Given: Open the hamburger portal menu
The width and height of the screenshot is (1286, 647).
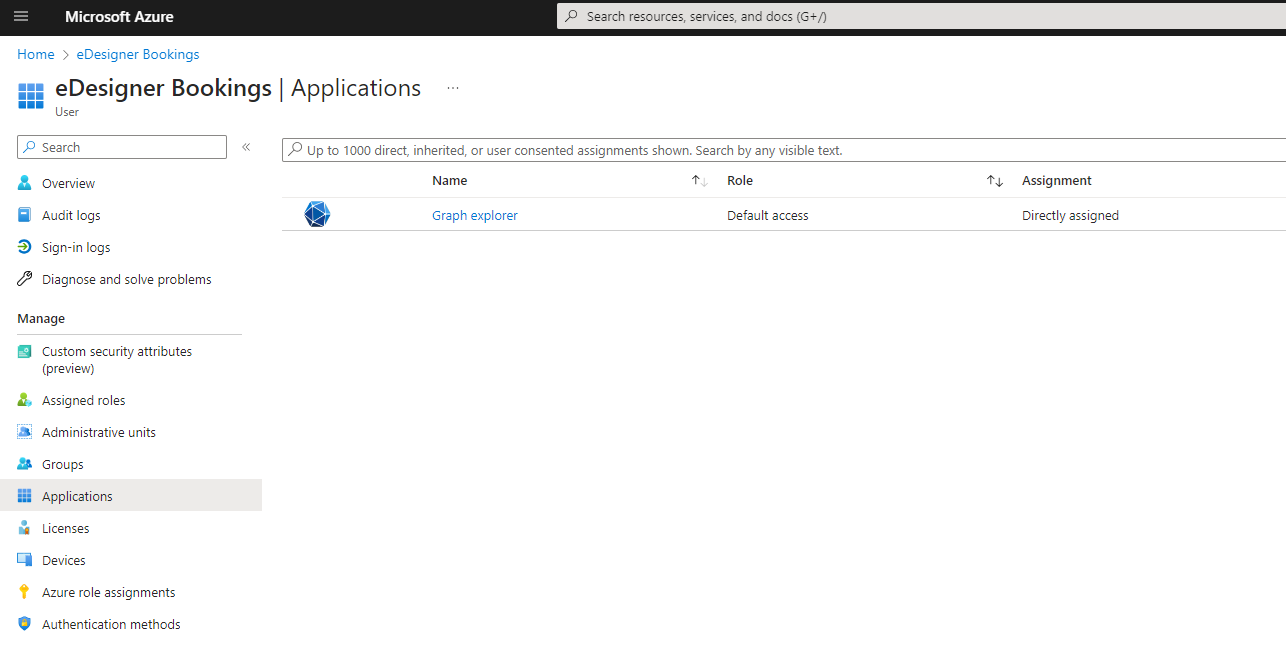Looking at the screenshot, I should 21,17.
